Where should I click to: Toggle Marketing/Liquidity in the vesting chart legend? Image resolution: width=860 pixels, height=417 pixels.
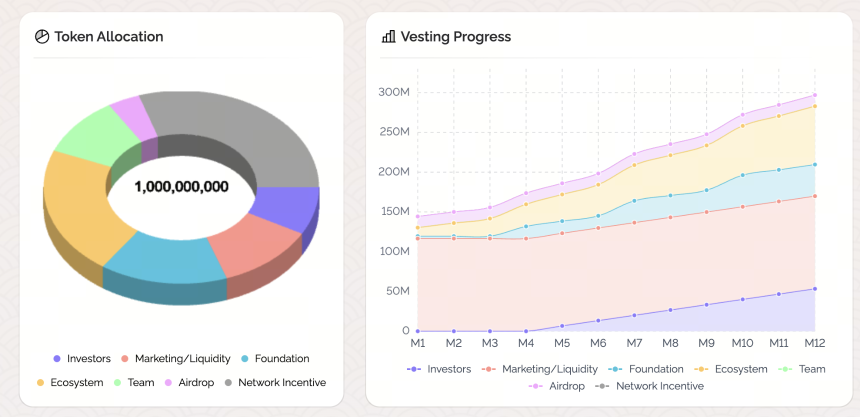tap(539, 369)
